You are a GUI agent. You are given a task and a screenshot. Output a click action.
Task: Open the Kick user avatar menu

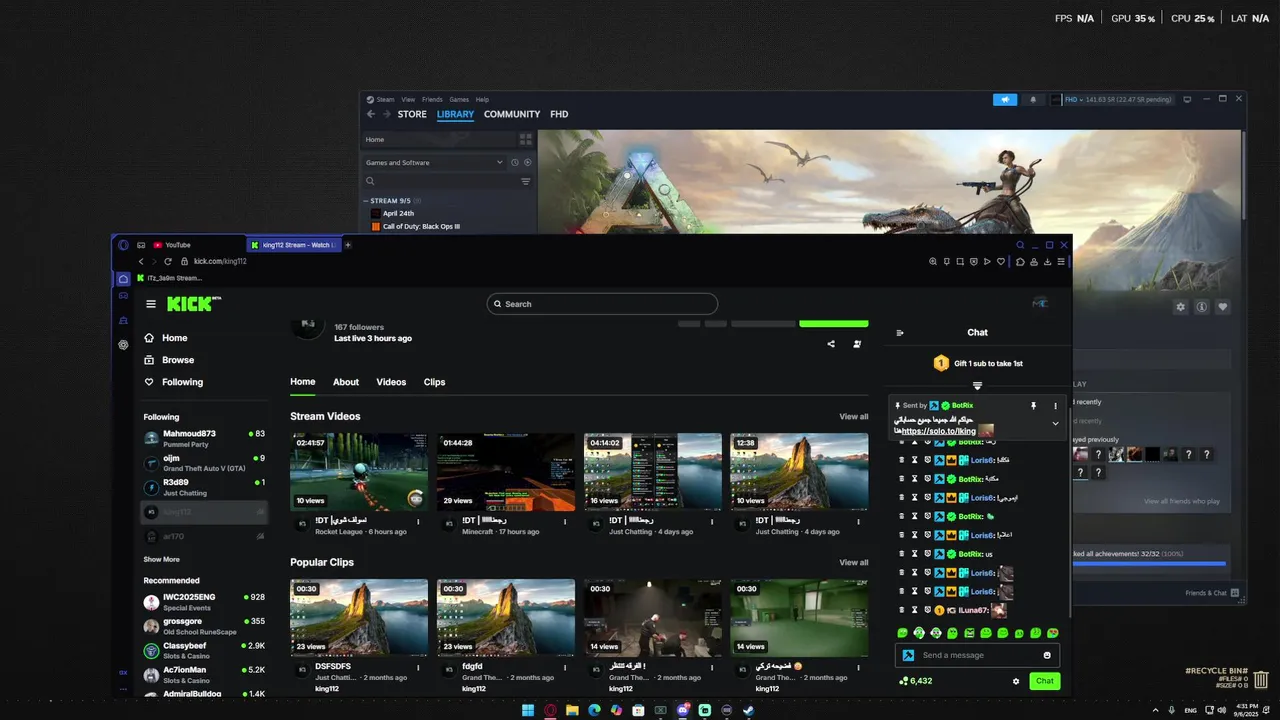(x=1040, y=303)
